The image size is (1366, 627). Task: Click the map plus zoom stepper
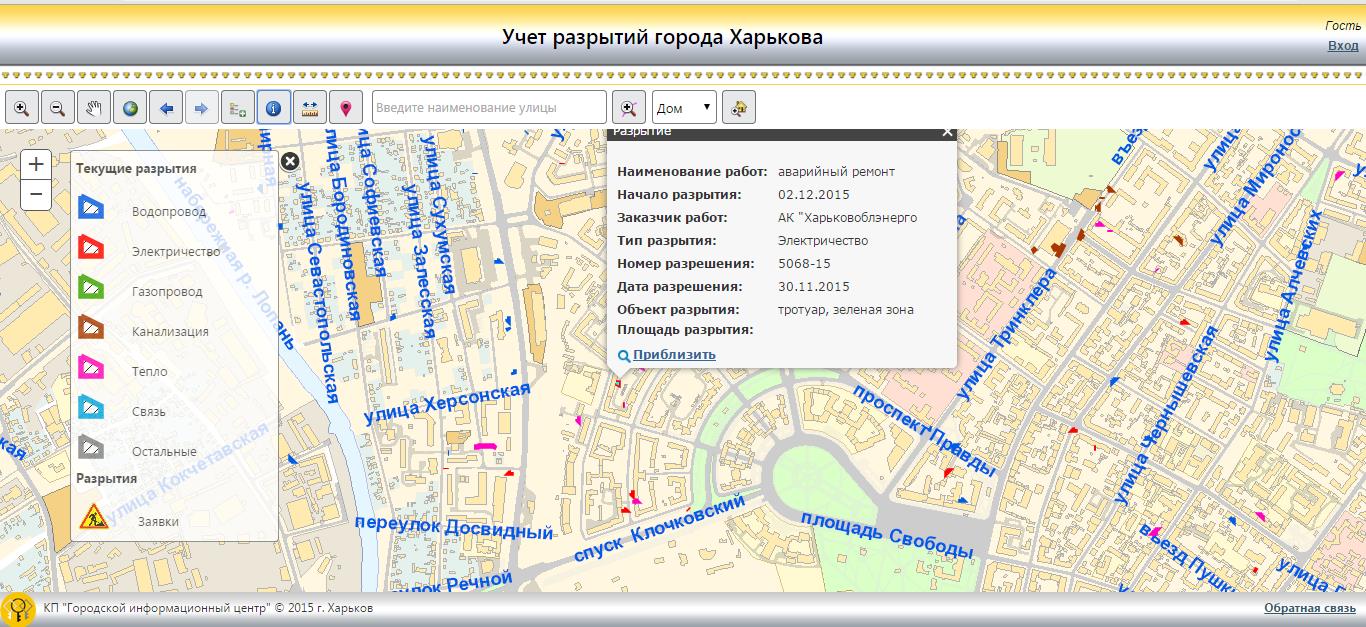click(x=36, y=165)
